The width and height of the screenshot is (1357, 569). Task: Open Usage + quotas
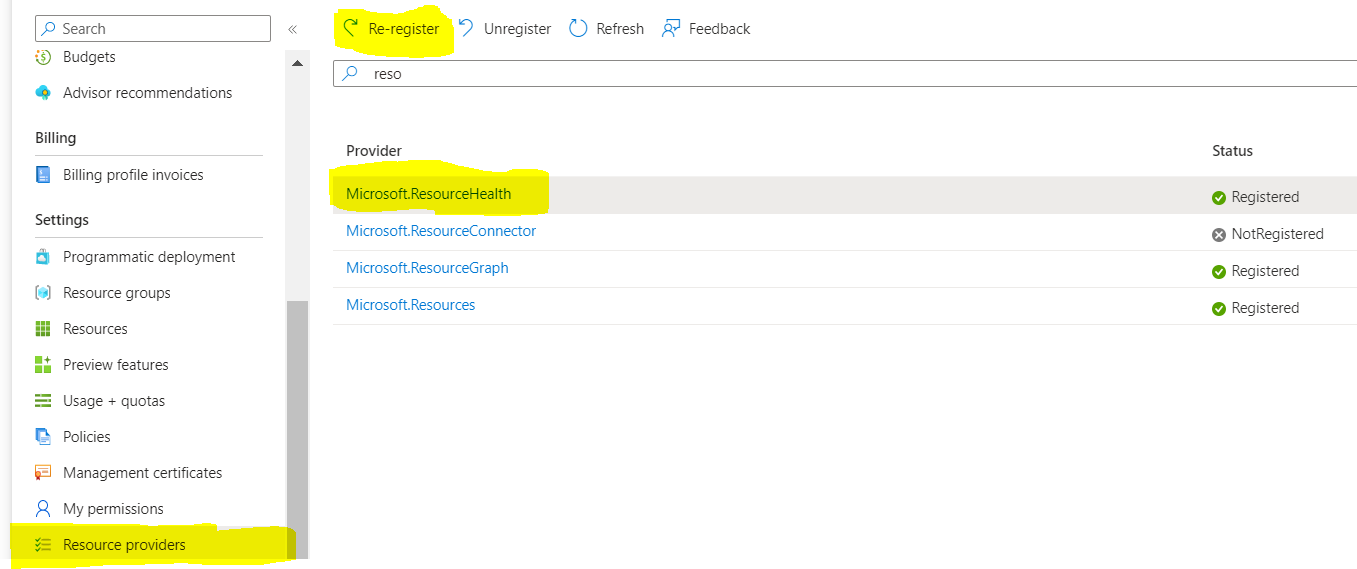(x=114, y=401)
